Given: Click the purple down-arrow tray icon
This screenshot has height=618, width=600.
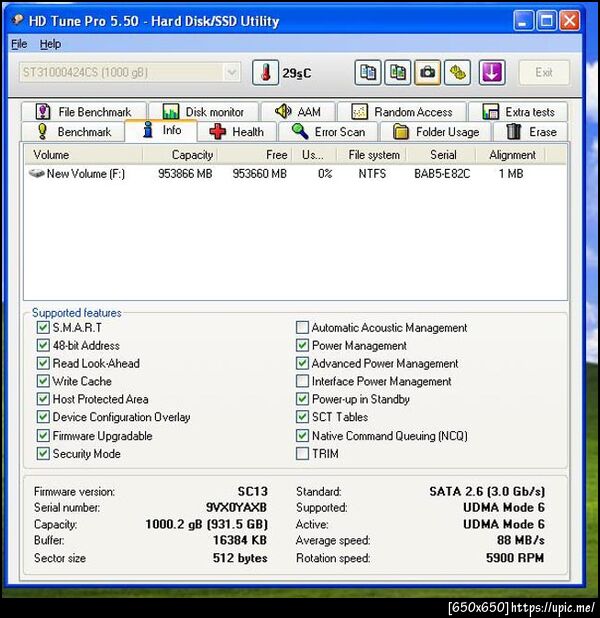Looking at the screenshot, I should click(x=492, y=73).
